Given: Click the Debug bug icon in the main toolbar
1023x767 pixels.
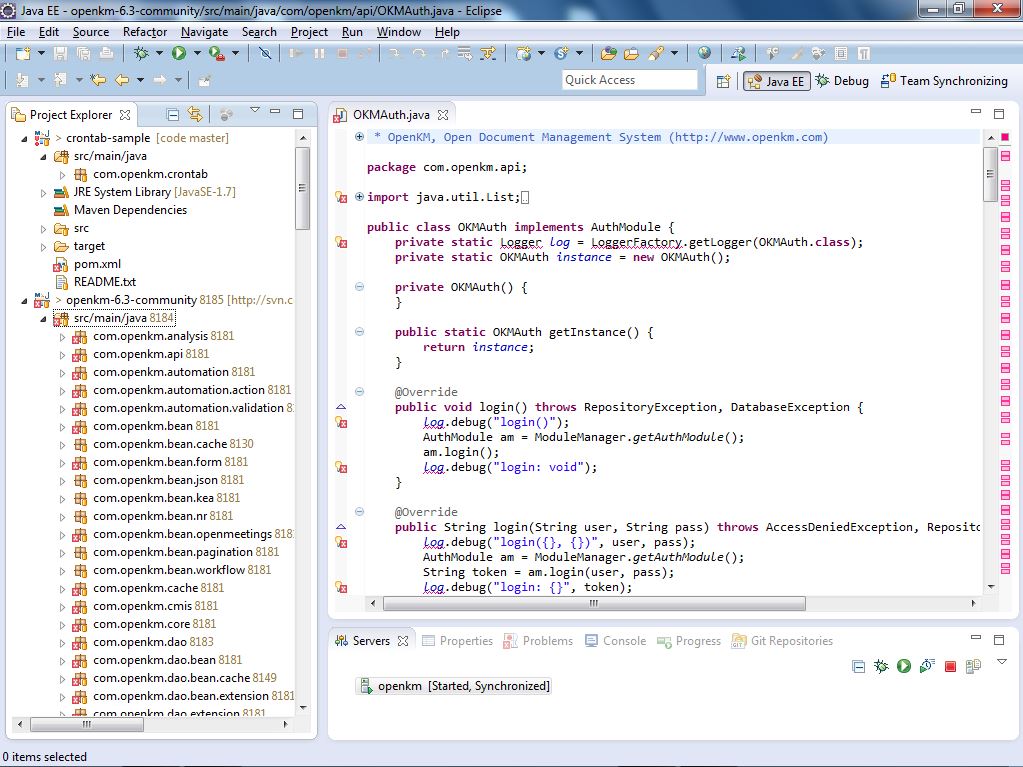Looking at the screenshot, I should click(142, 53).
